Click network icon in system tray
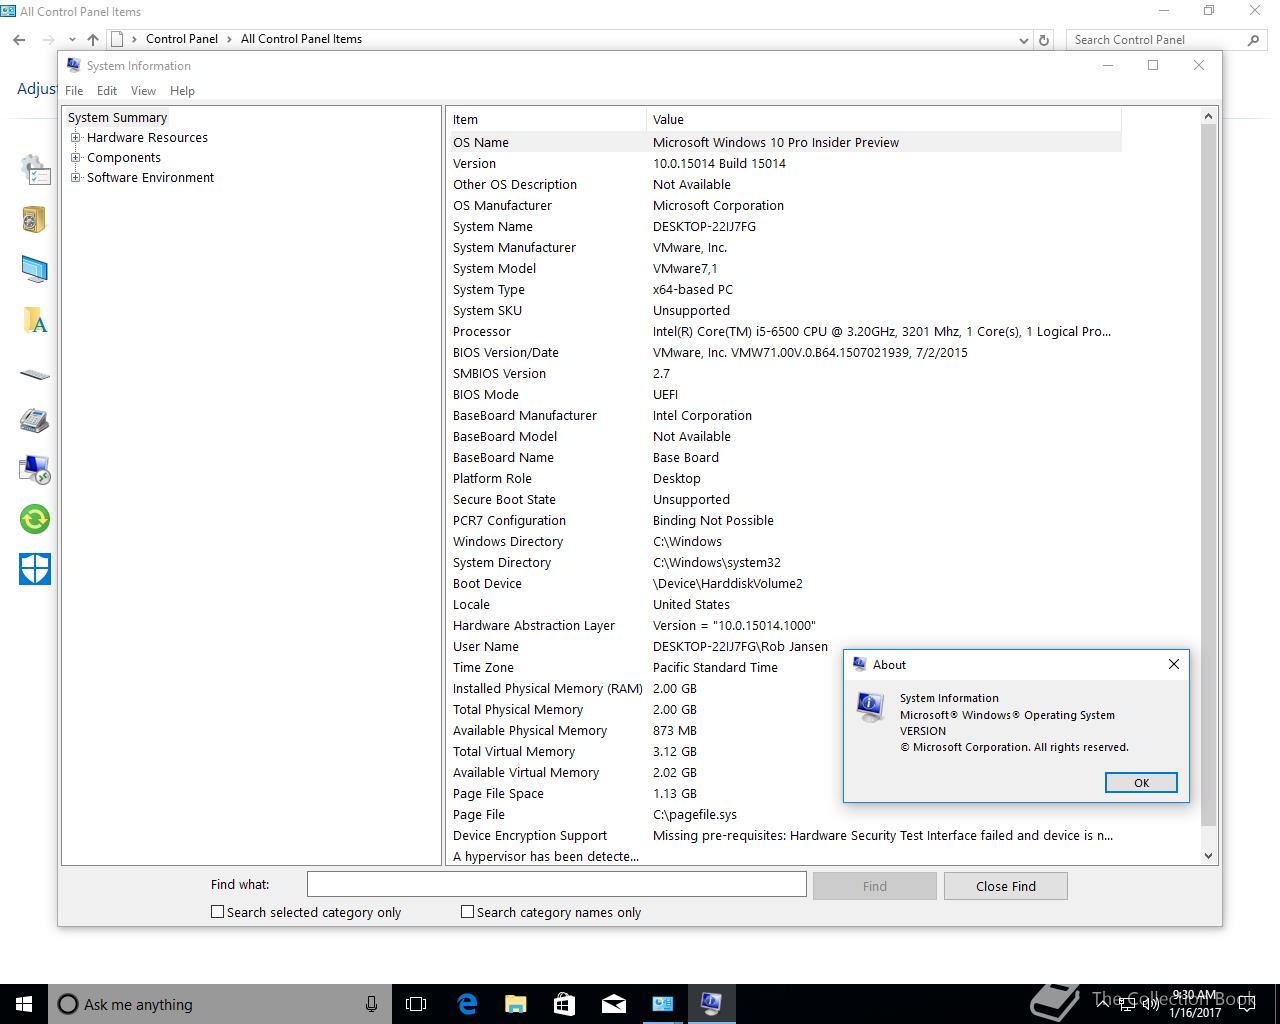The width and height of the screenshot is (1280, 1024). tap(1126, 1003)
